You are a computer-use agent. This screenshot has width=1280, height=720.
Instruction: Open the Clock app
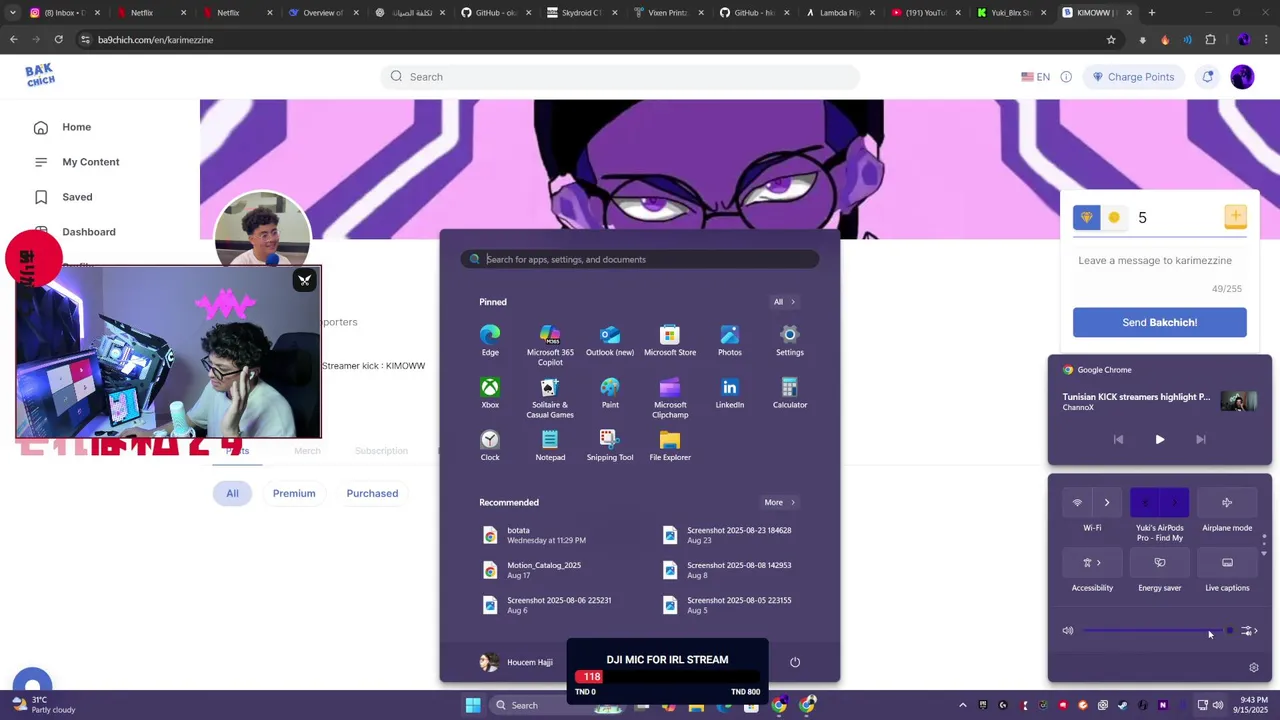coord(490,446)
